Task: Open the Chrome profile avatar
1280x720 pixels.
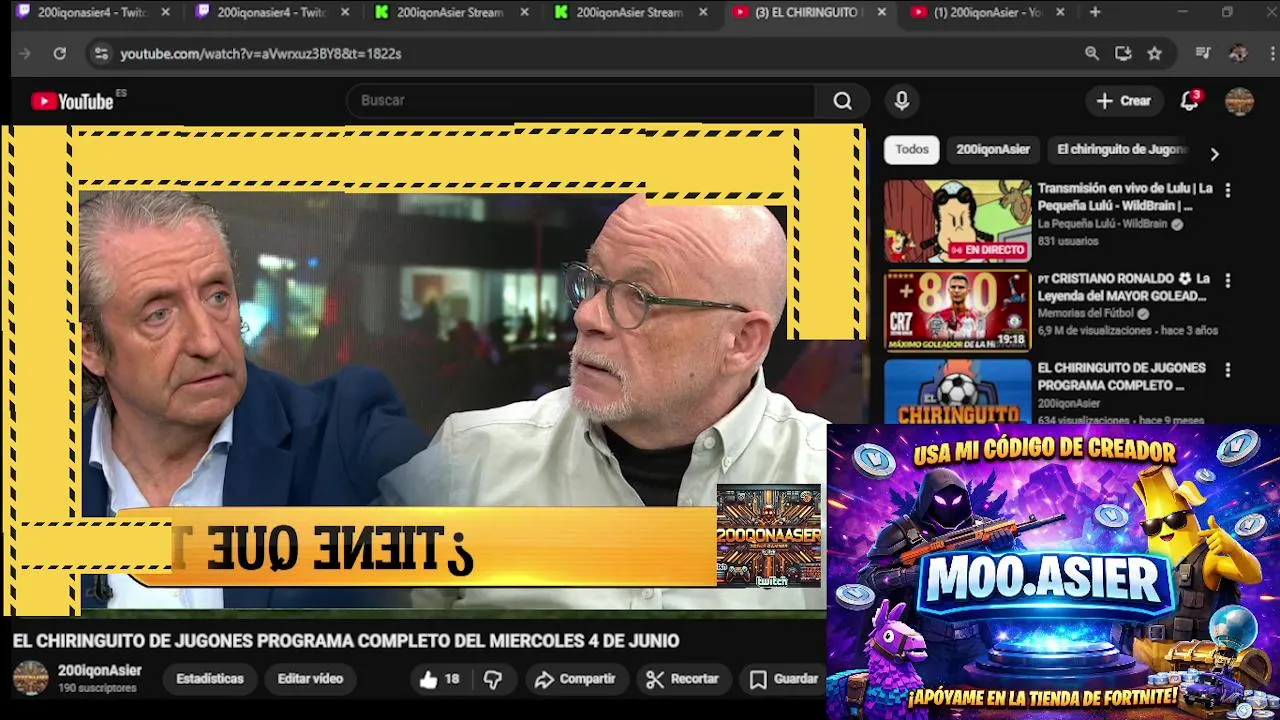Action: (1238, 53)
